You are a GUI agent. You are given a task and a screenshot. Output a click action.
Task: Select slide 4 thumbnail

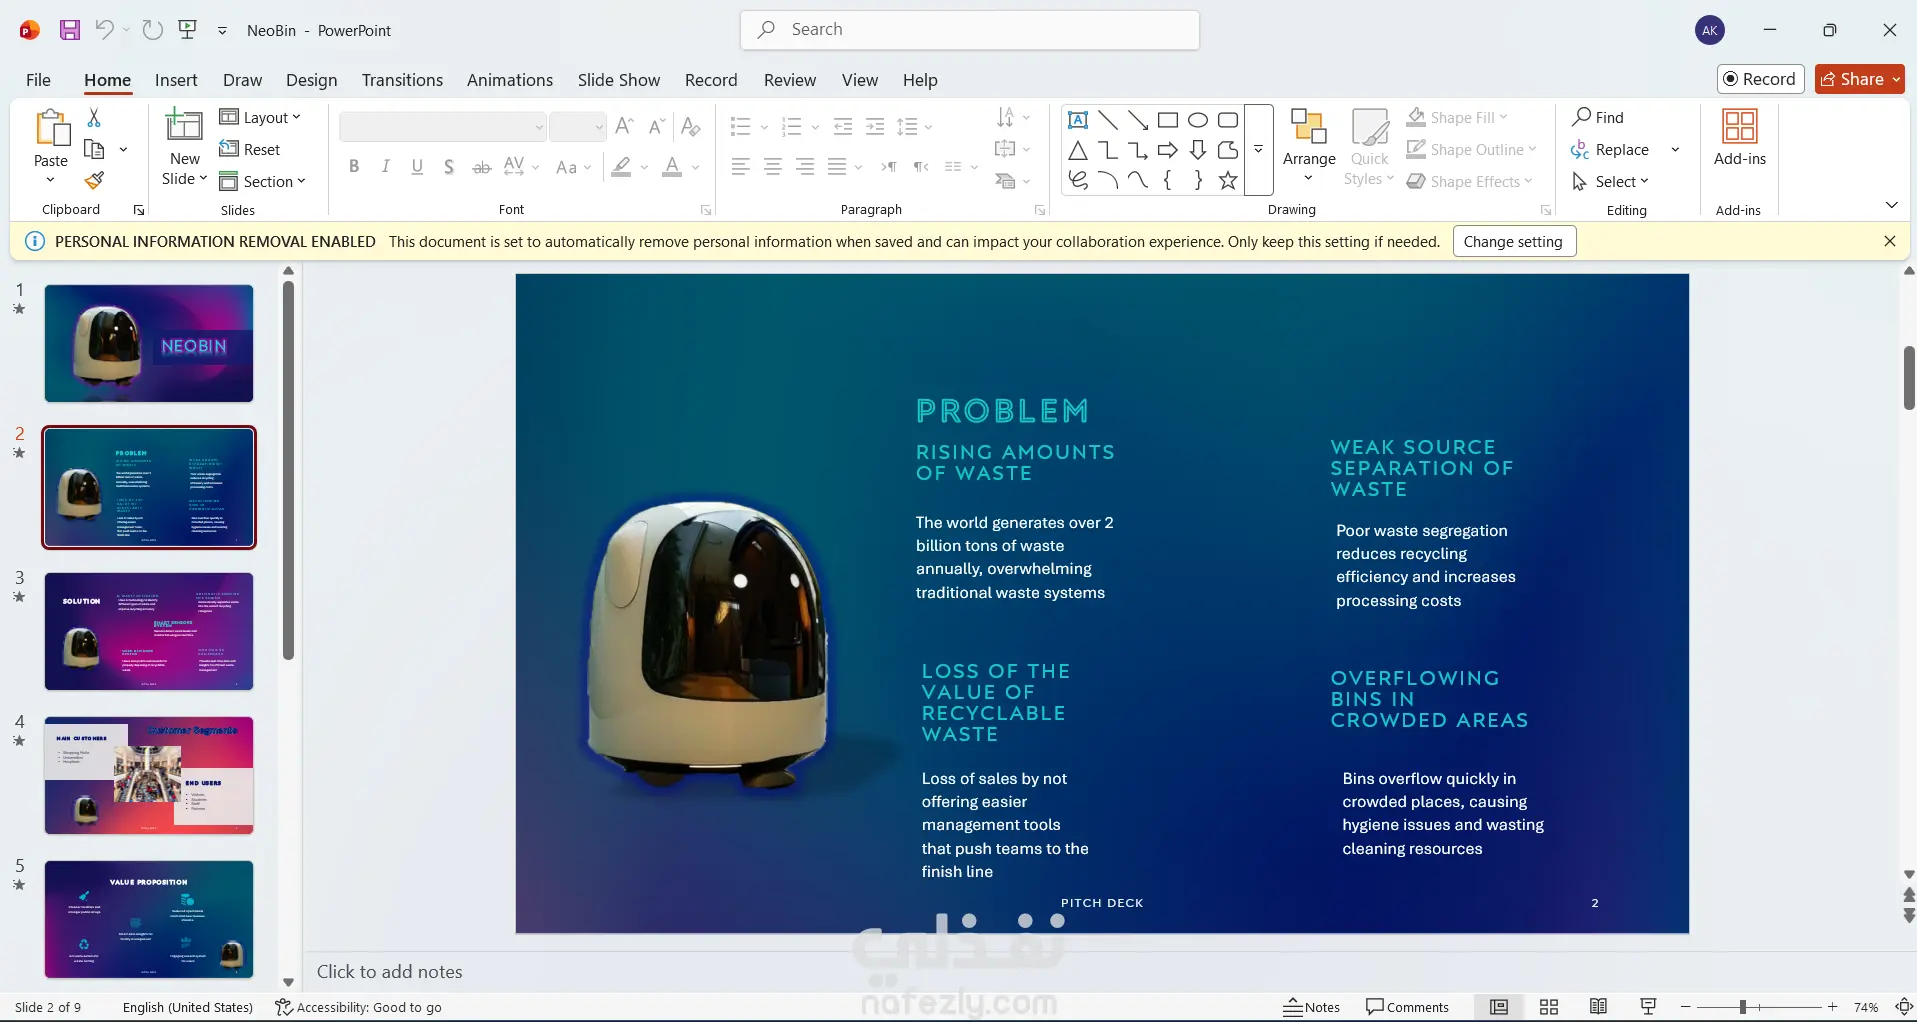[x=149, y=775]
